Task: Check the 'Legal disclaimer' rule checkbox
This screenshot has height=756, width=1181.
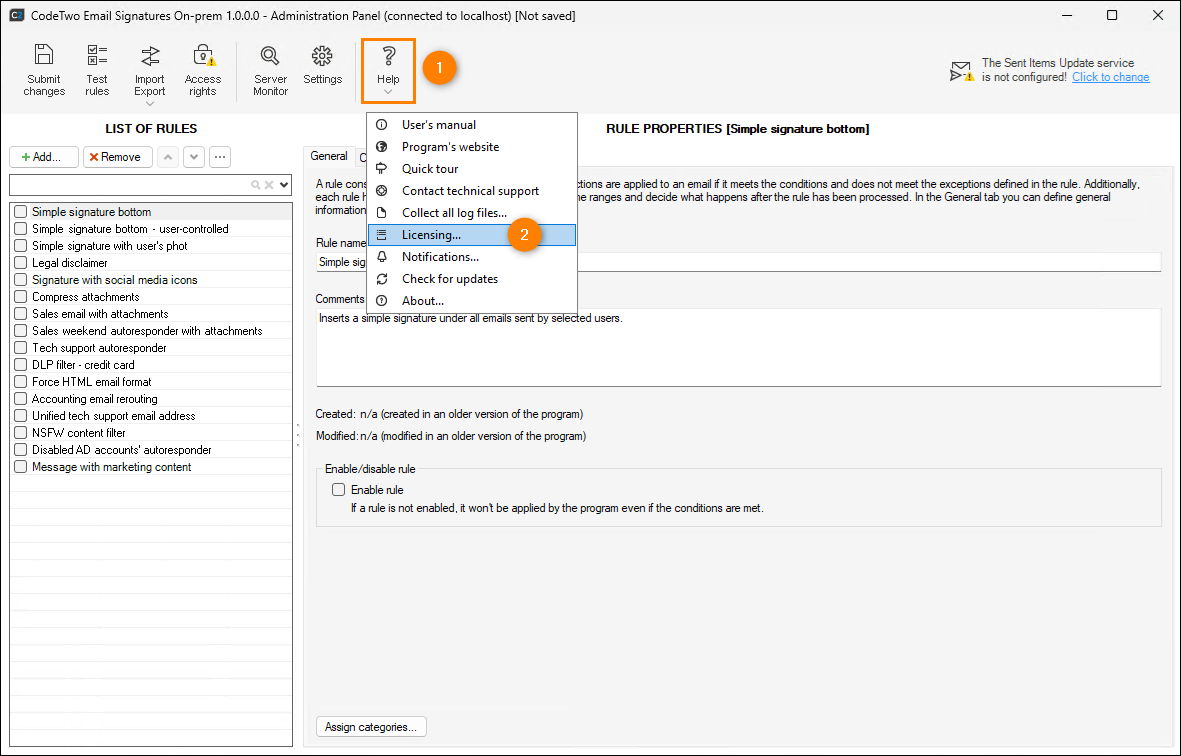Action: pyautogui.click(x=20, y=262)
